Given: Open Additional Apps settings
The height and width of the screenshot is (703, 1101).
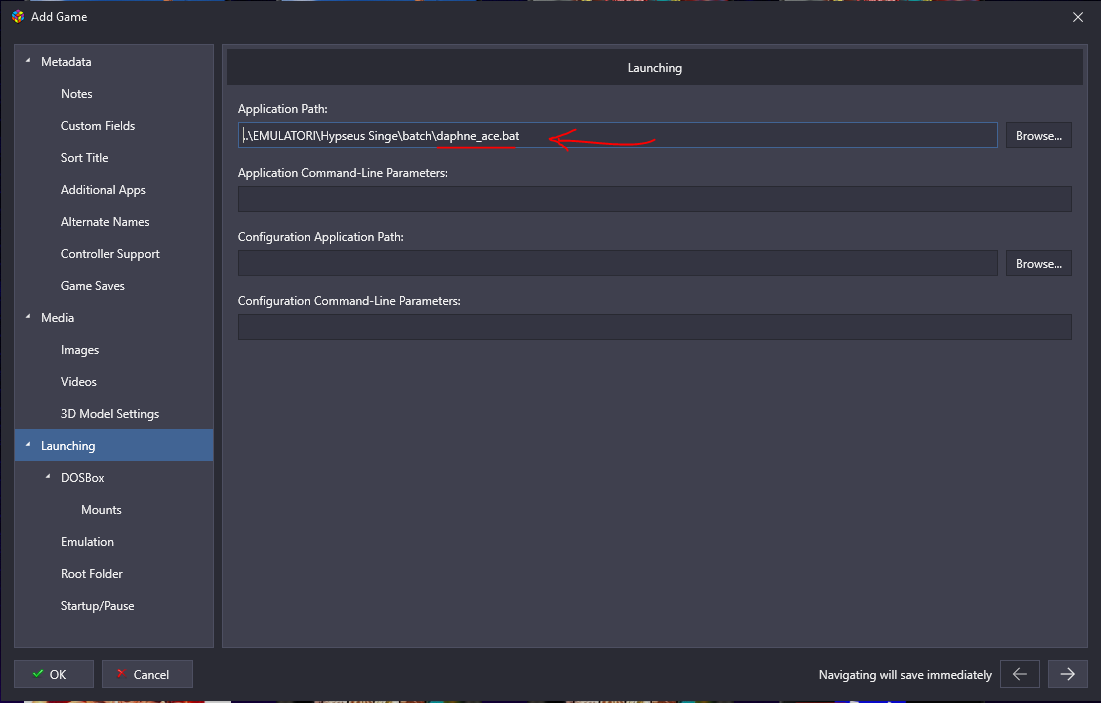Looking at the screenshot, I should [103, 190].
